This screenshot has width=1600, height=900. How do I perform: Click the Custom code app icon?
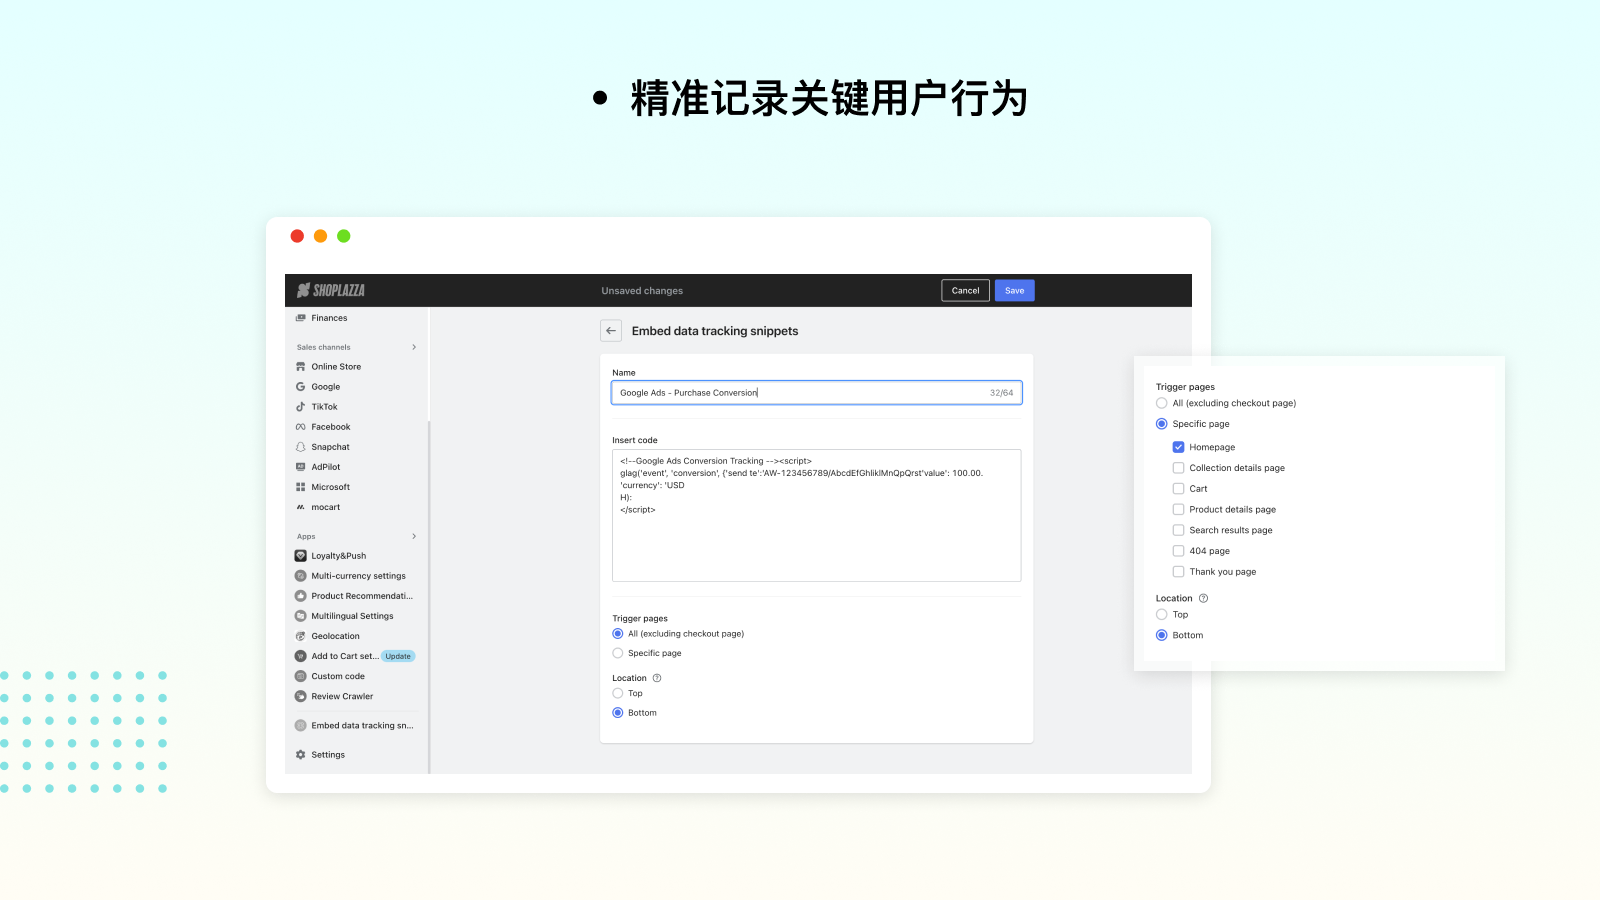[x=300, y=676]
